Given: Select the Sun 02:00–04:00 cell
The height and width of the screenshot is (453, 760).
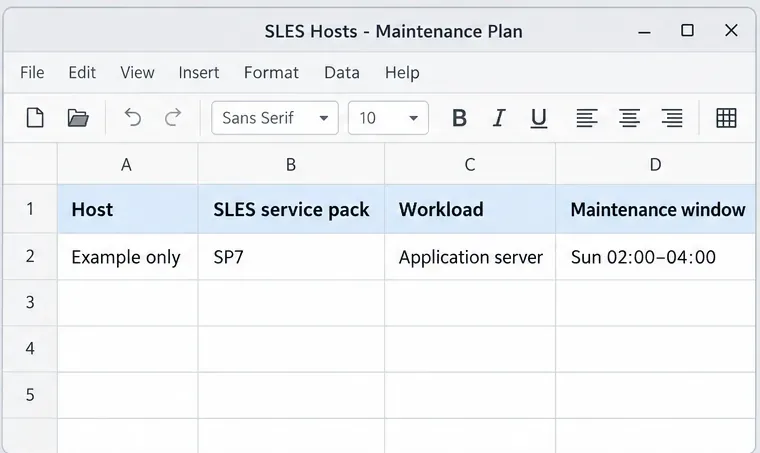Looking at the screenshot, I should point(655,256).
